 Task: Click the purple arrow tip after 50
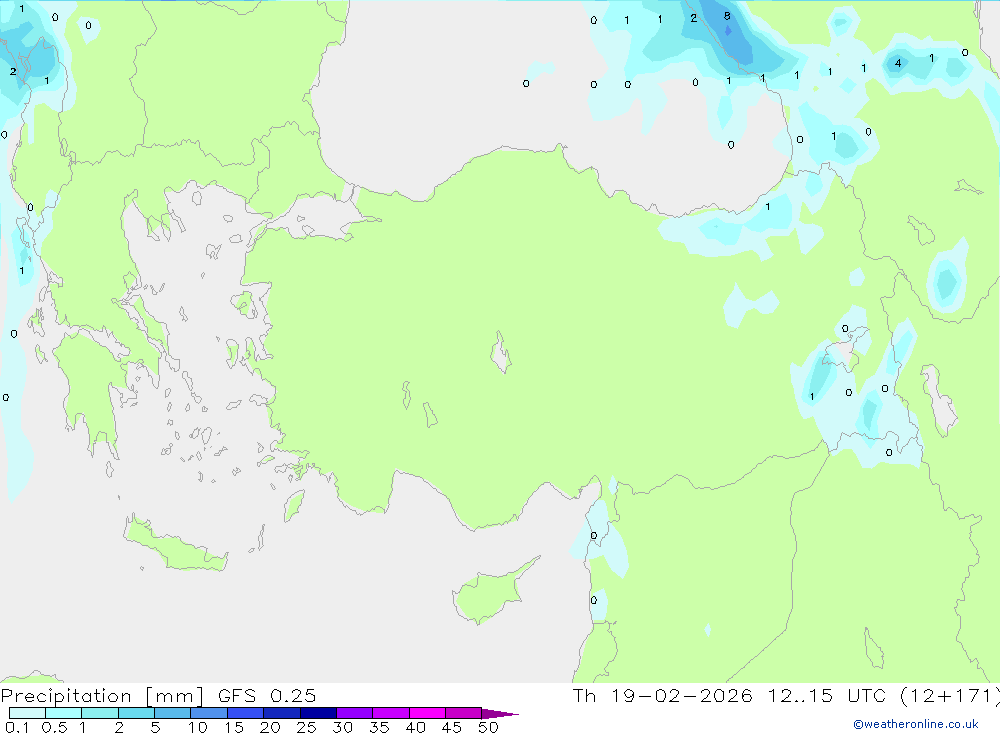point(500,713)
